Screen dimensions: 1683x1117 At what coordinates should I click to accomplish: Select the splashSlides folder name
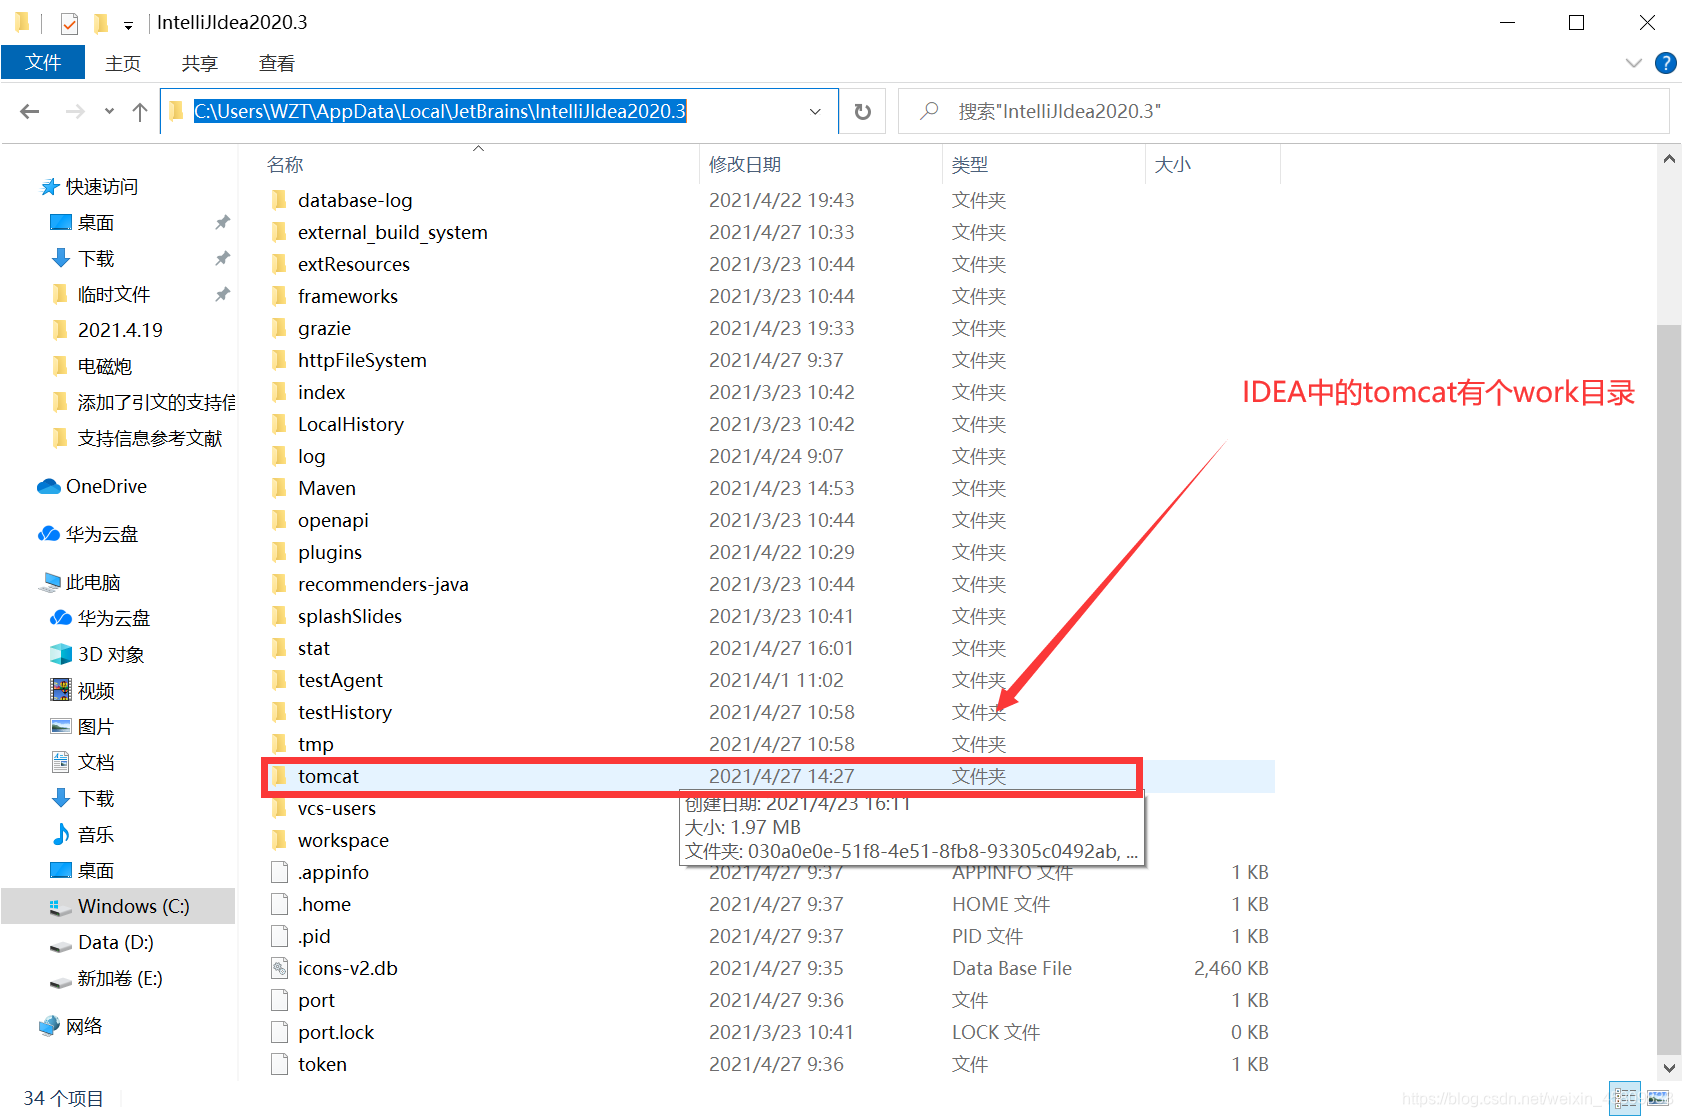[350, 616]
